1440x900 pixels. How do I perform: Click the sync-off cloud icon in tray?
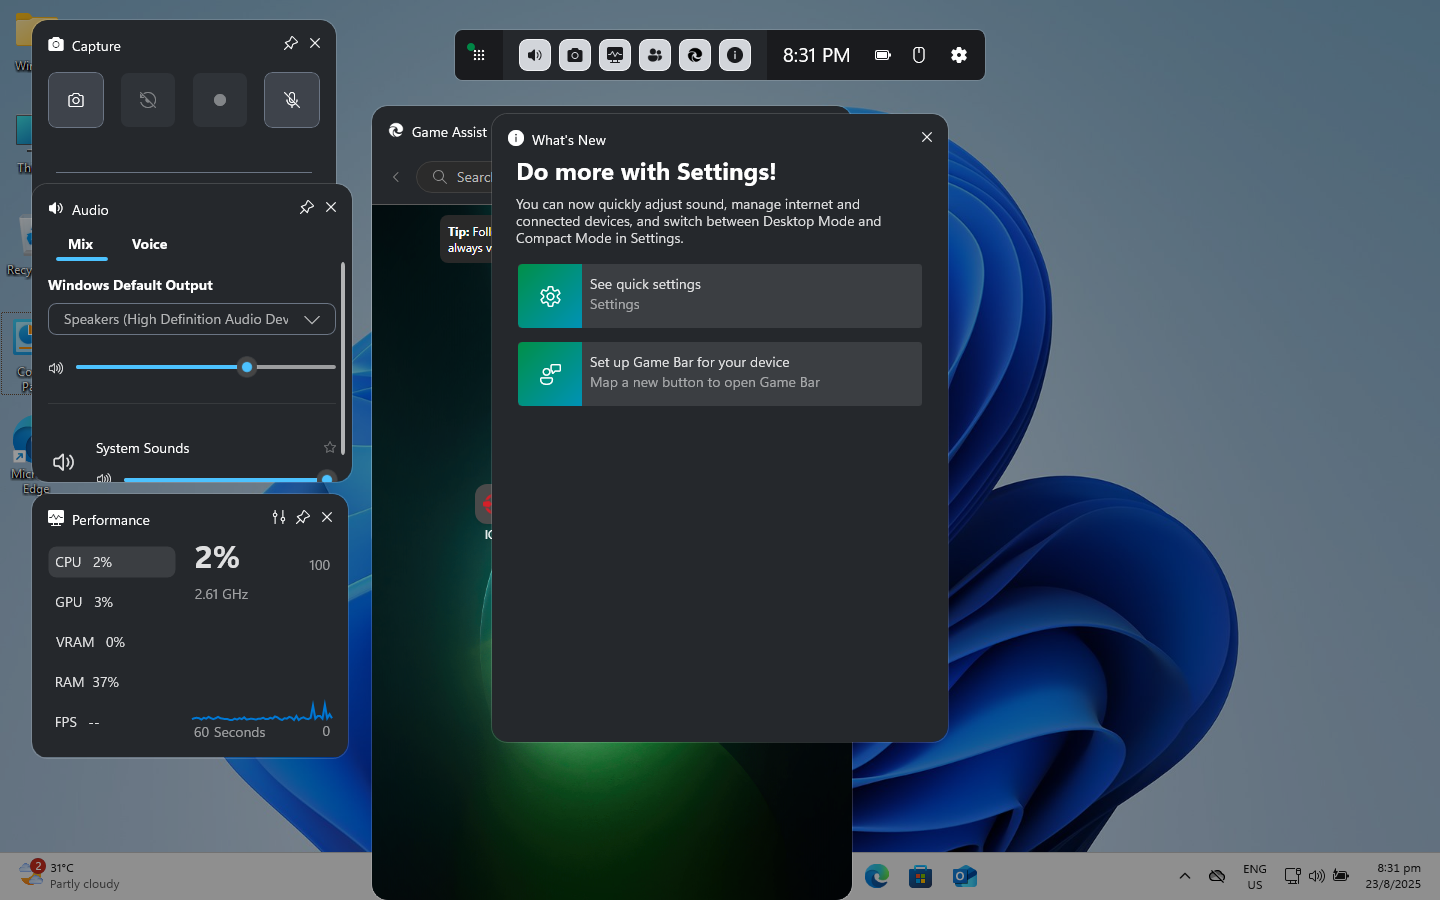point(1217,876)
